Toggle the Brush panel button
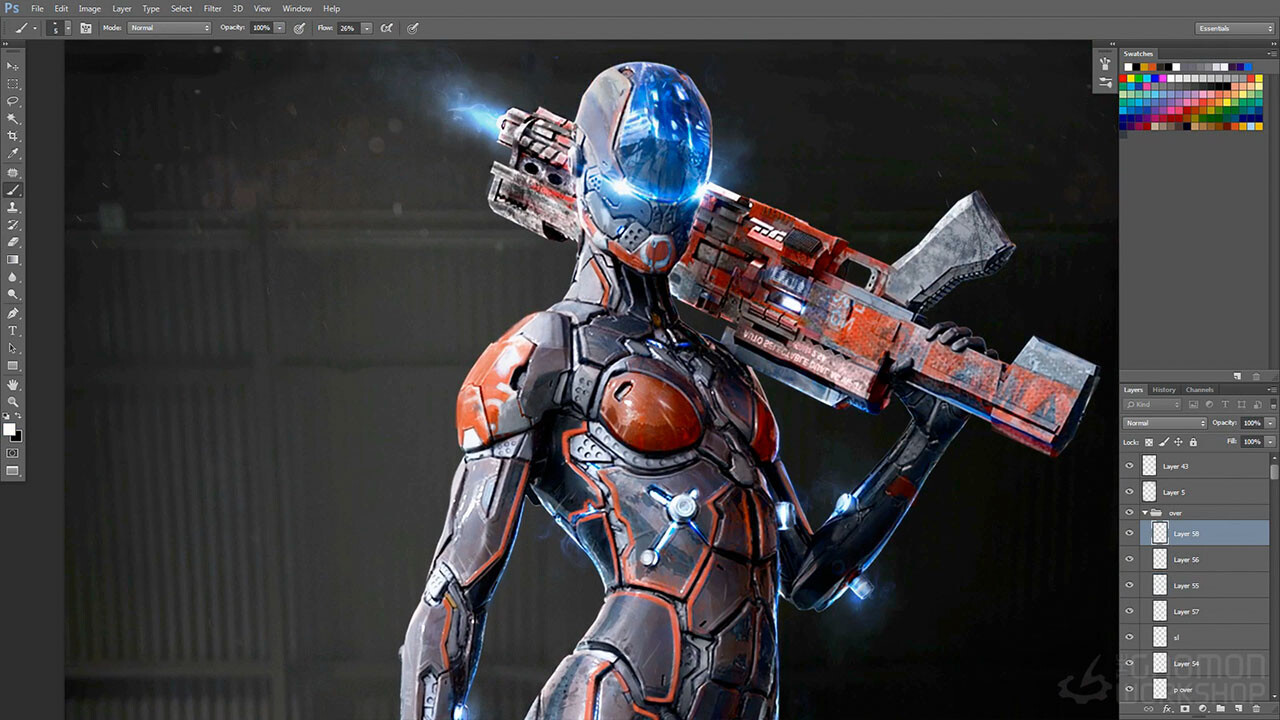The width and height of the screenshot is (1280, 720). (x=86, y=28)
